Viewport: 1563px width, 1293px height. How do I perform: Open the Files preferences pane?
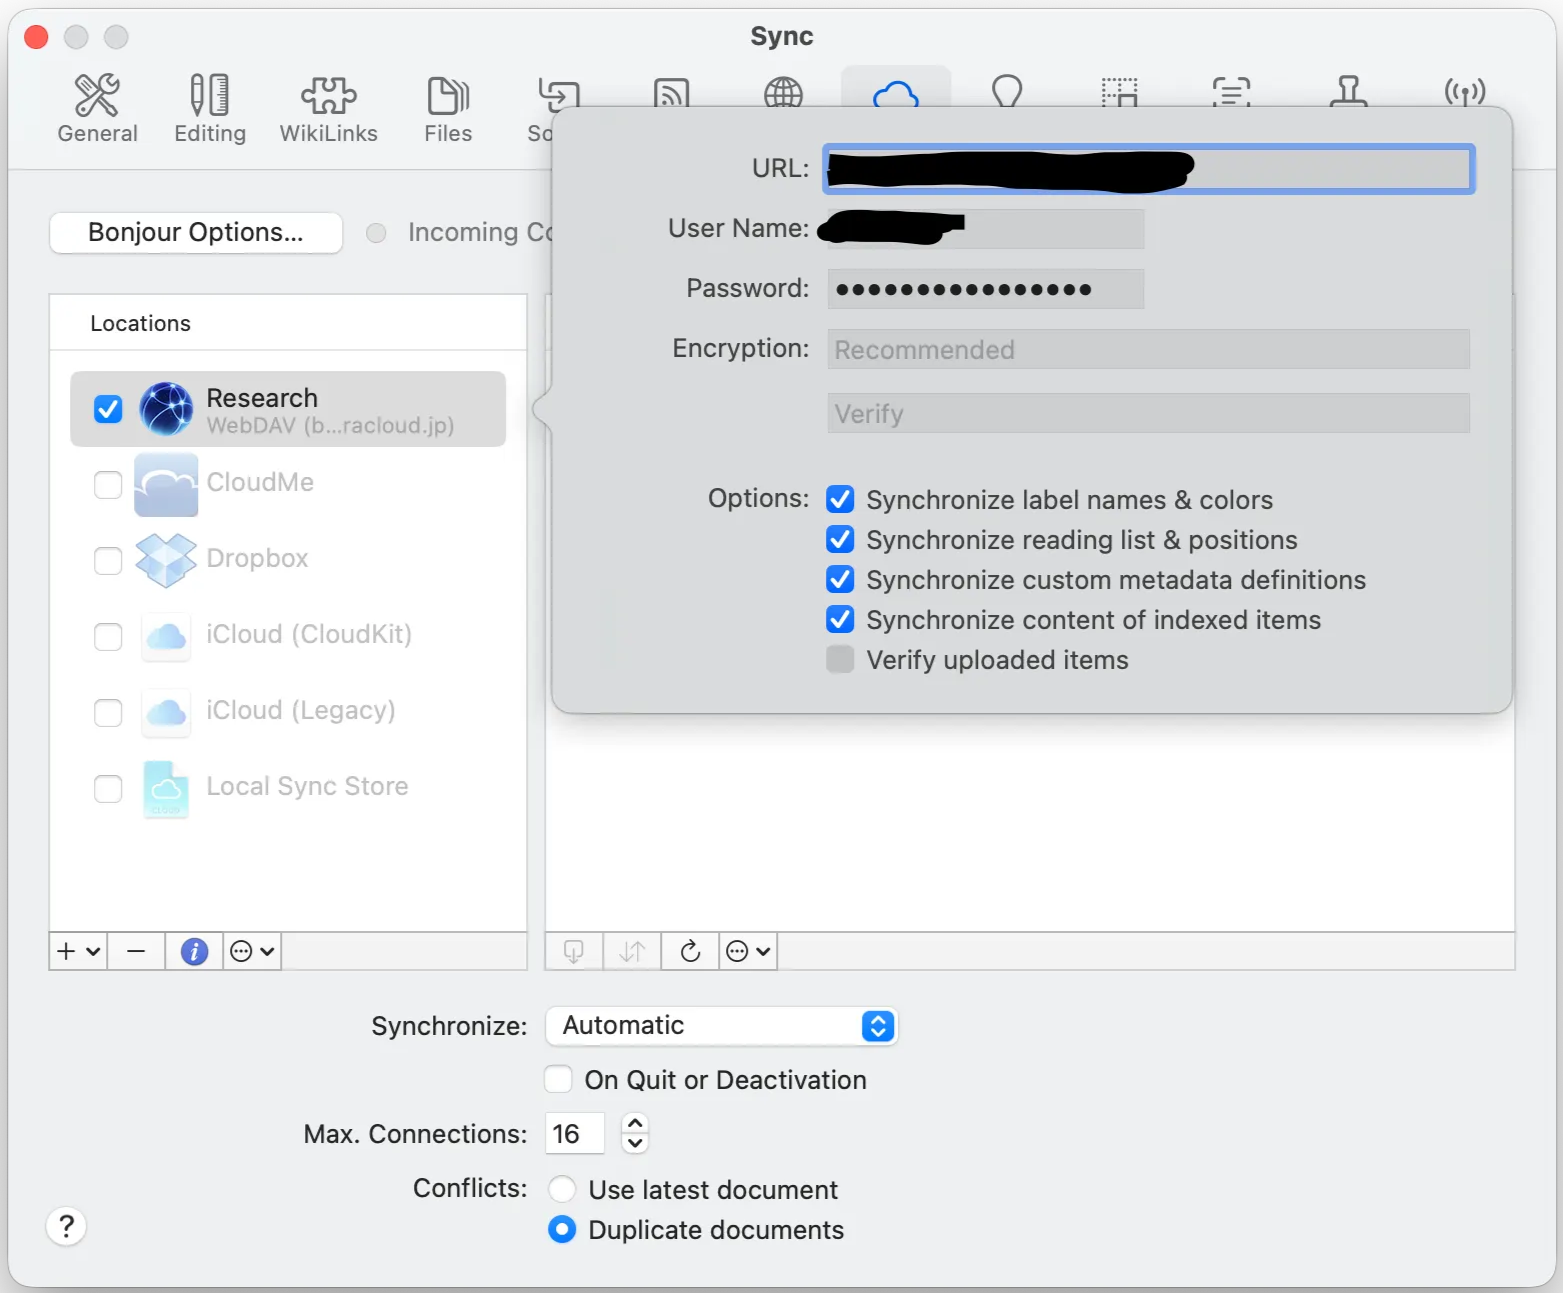pyautogui.click(x=447, y=109)
